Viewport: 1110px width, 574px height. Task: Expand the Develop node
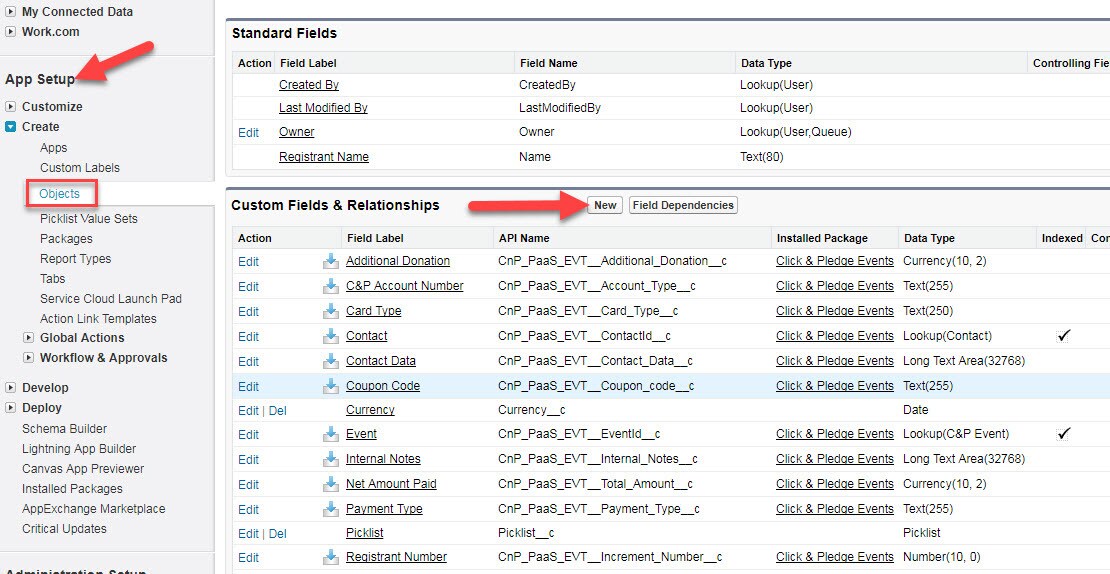tap(11, 388)
